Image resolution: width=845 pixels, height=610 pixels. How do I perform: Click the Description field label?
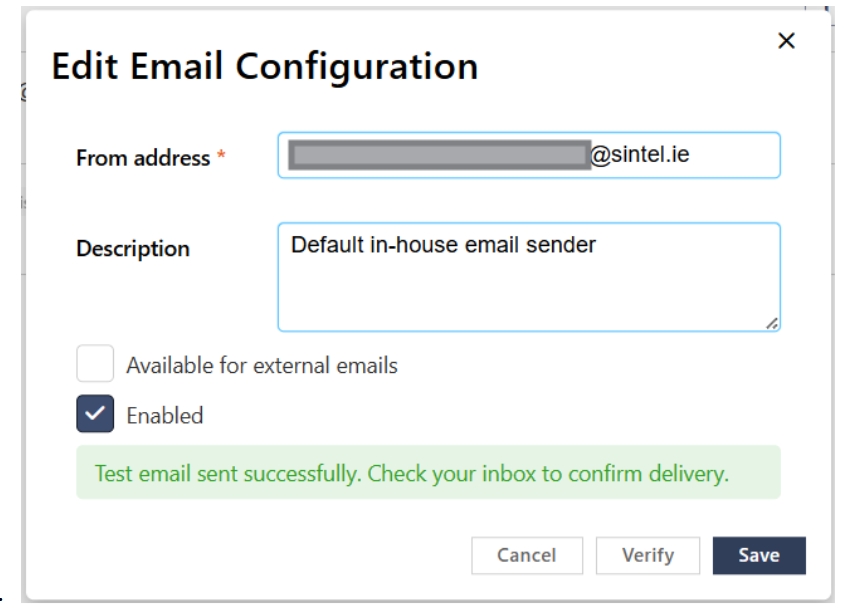[x=133, y=248]
